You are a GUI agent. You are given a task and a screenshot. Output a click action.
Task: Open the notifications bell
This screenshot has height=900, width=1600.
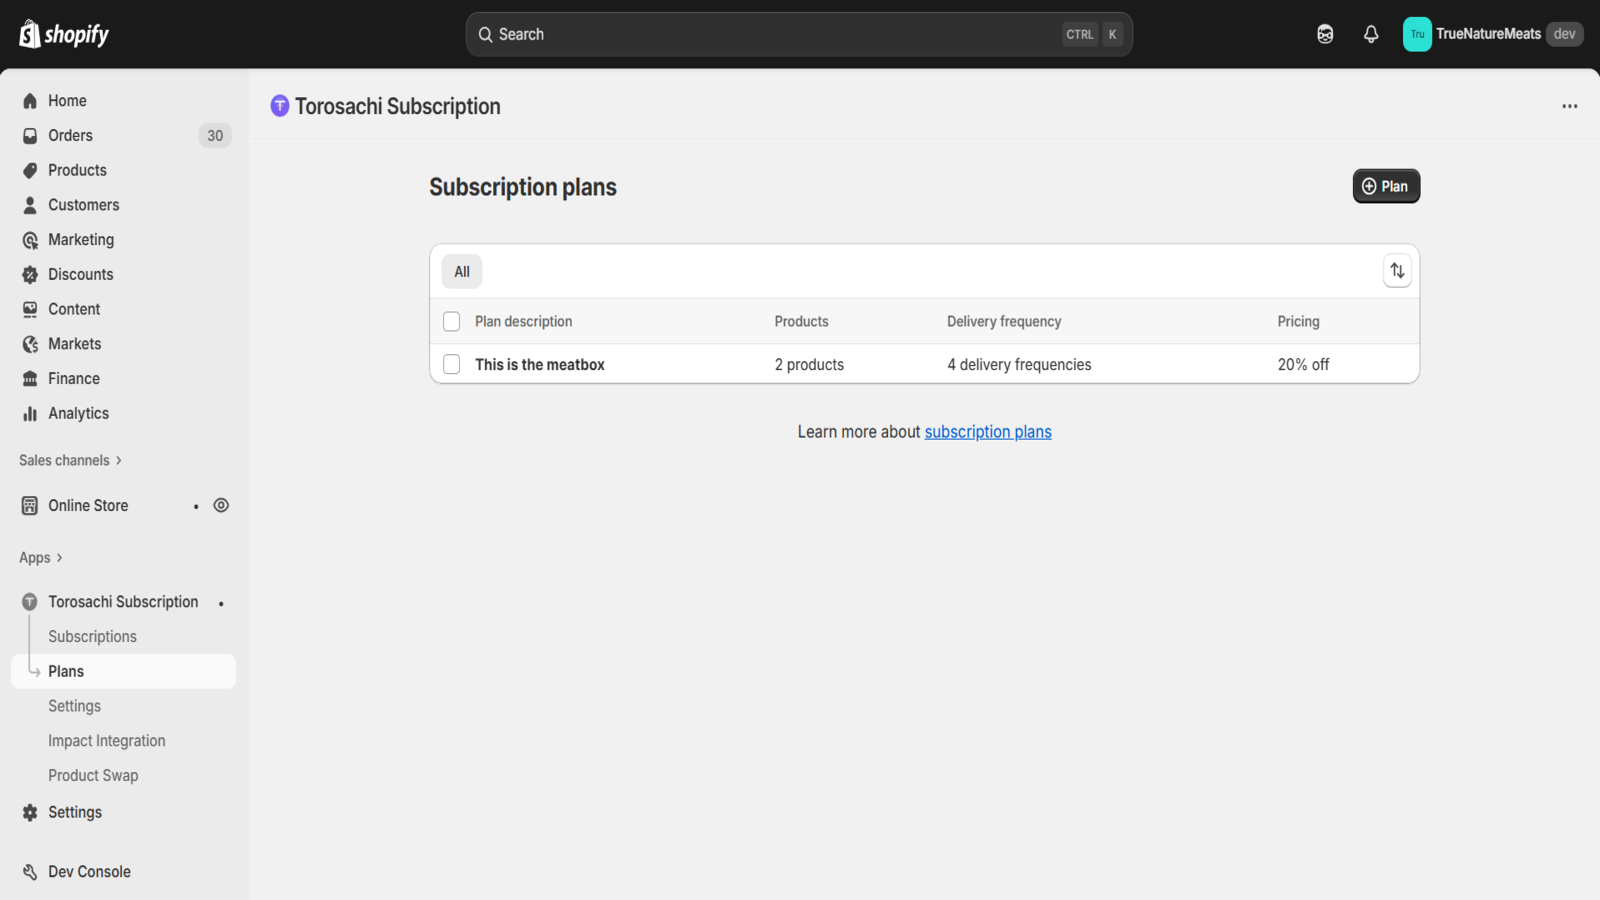(x=1371, y=34)
